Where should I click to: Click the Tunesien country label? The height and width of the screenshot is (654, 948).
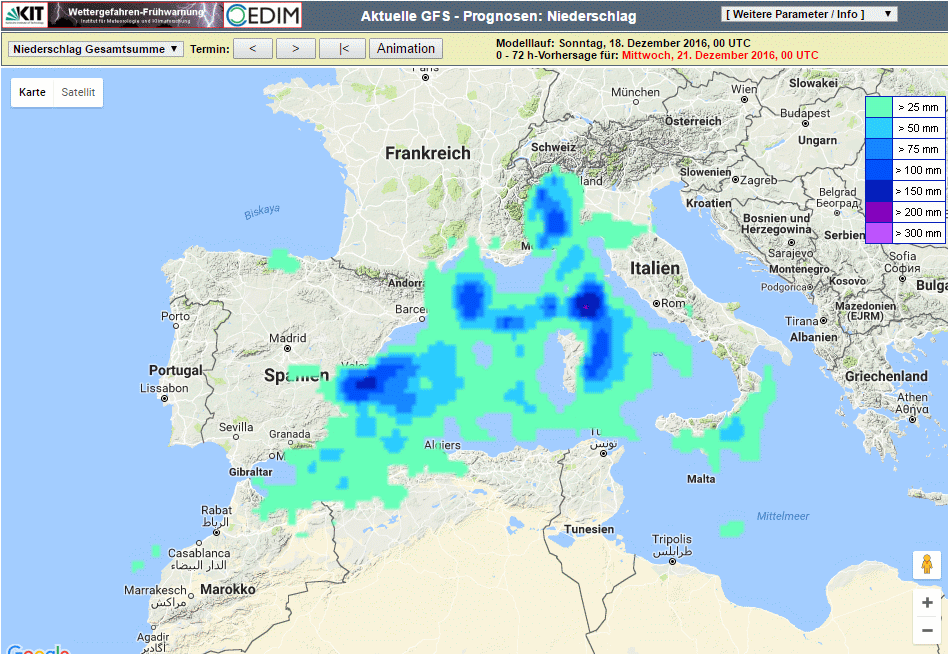point(589,529)
